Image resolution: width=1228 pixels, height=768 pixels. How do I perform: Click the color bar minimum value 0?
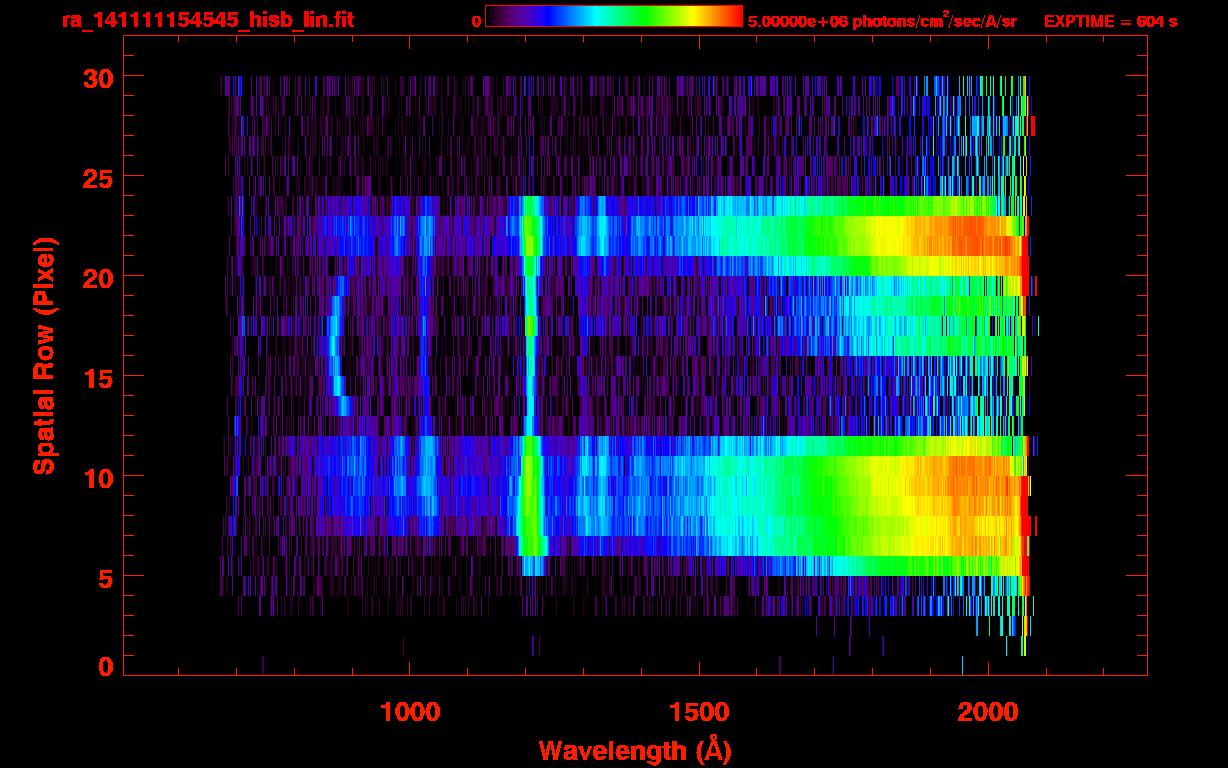[476, 21]
